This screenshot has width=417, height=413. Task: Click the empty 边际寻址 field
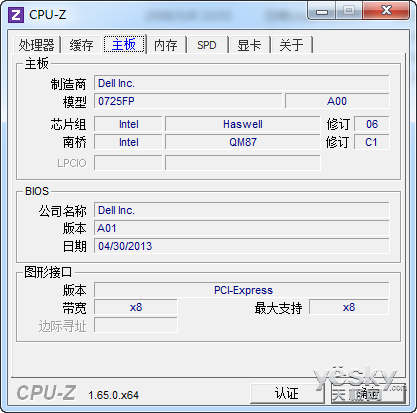[x=136, y=325]
